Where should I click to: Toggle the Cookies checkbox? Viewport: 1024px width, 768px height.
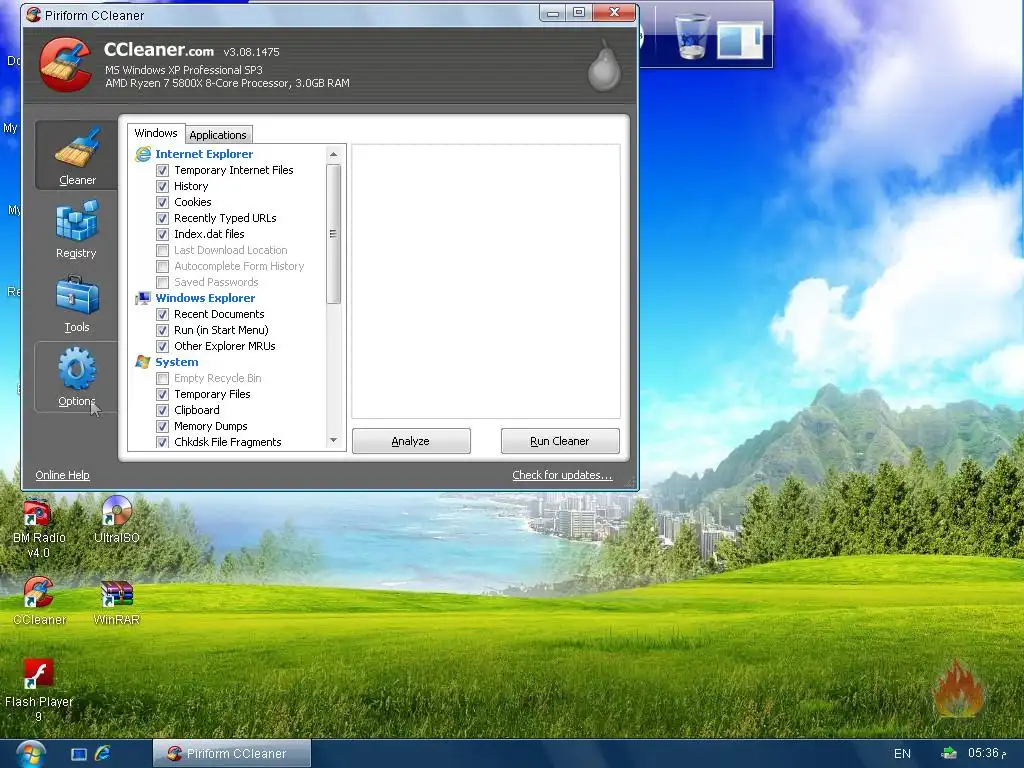163,202
